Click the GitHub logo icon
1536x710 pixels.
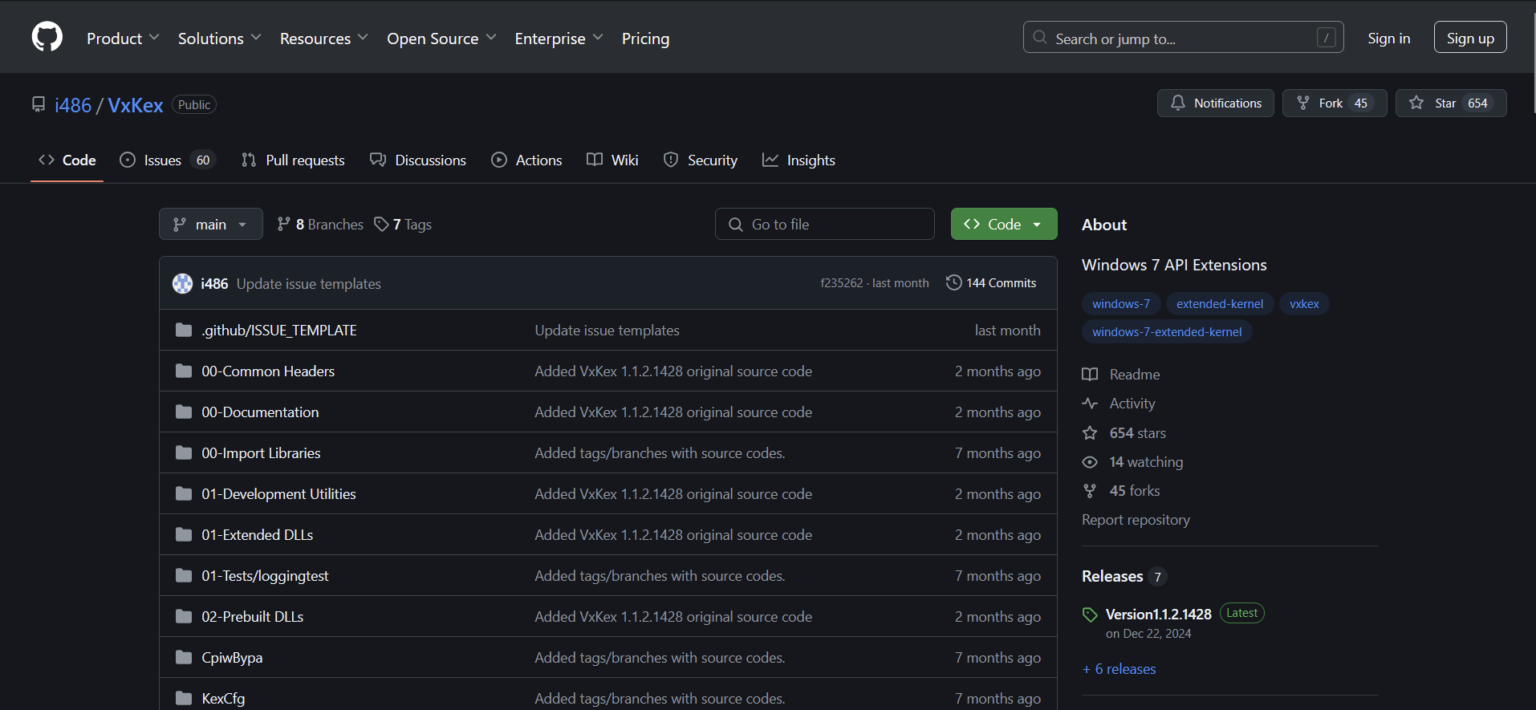[x=47, y=37]
